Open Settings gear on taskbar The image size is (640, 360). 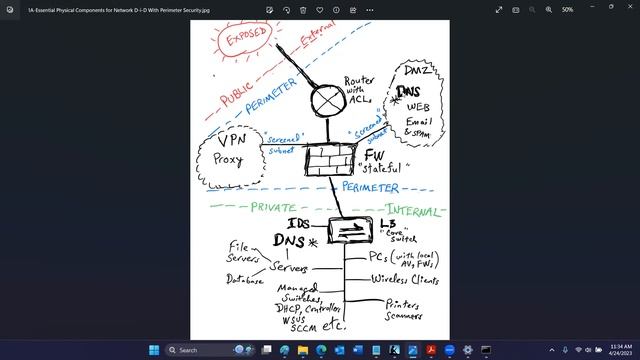[468, 350]
